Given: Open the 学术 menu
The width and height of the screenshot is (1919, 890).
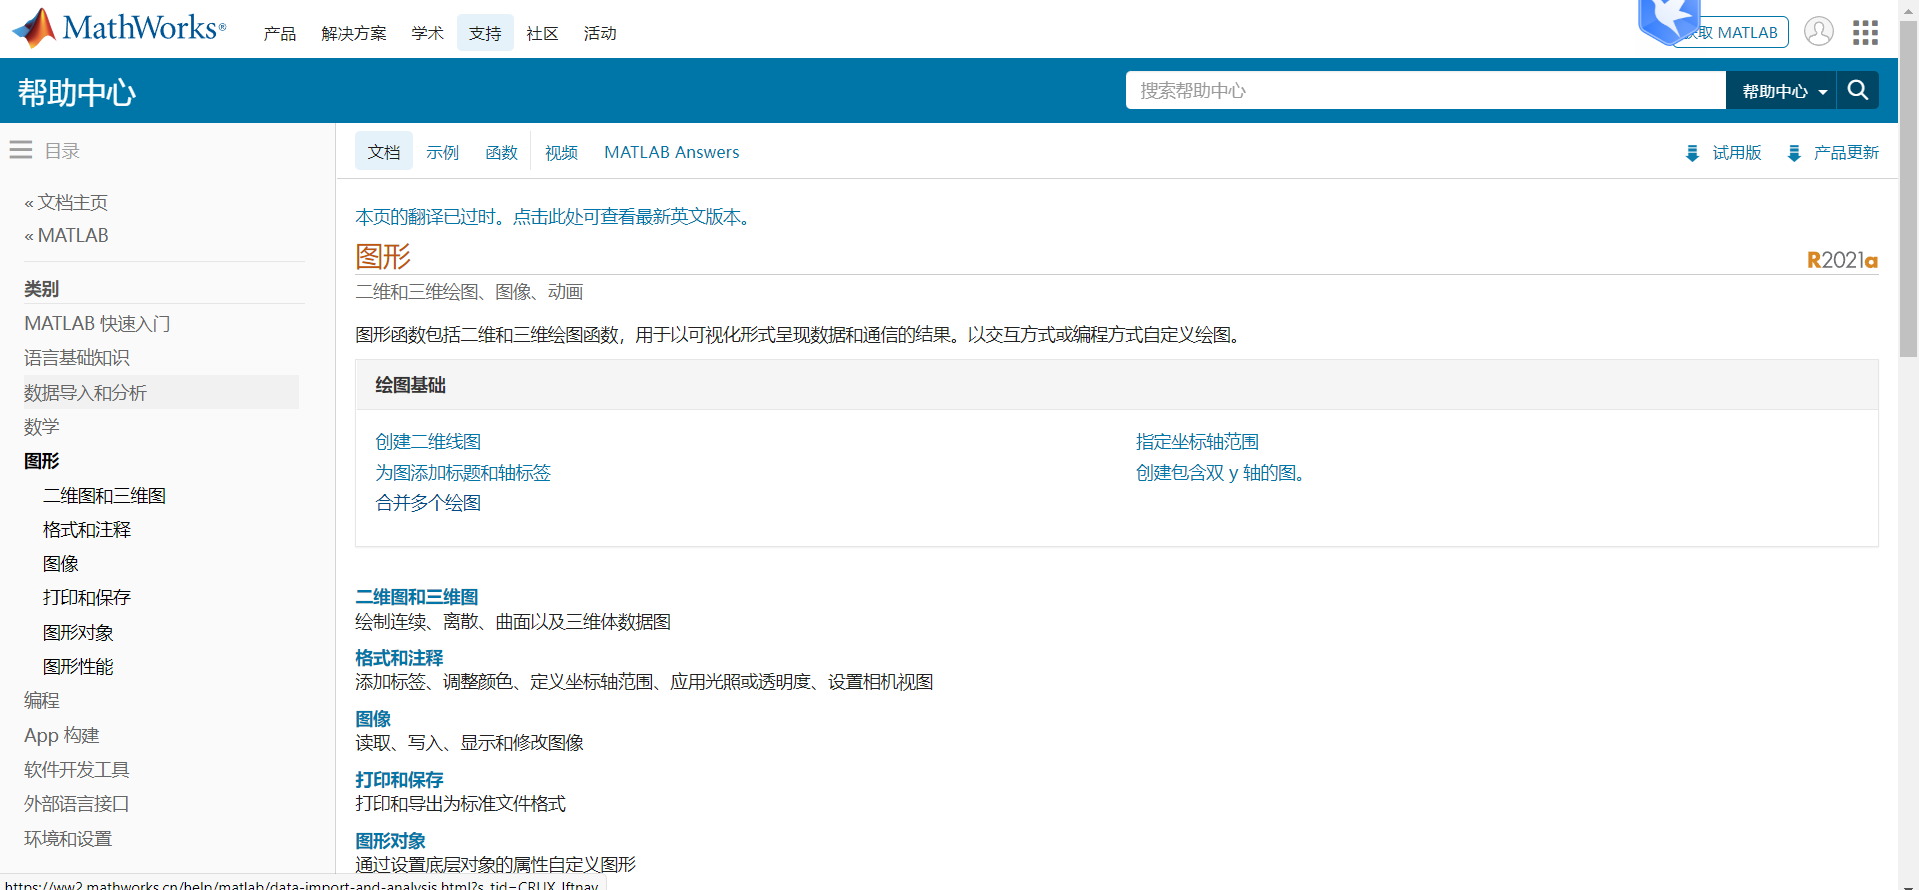Looking at the screenshot, I should [x=427, y=33].
